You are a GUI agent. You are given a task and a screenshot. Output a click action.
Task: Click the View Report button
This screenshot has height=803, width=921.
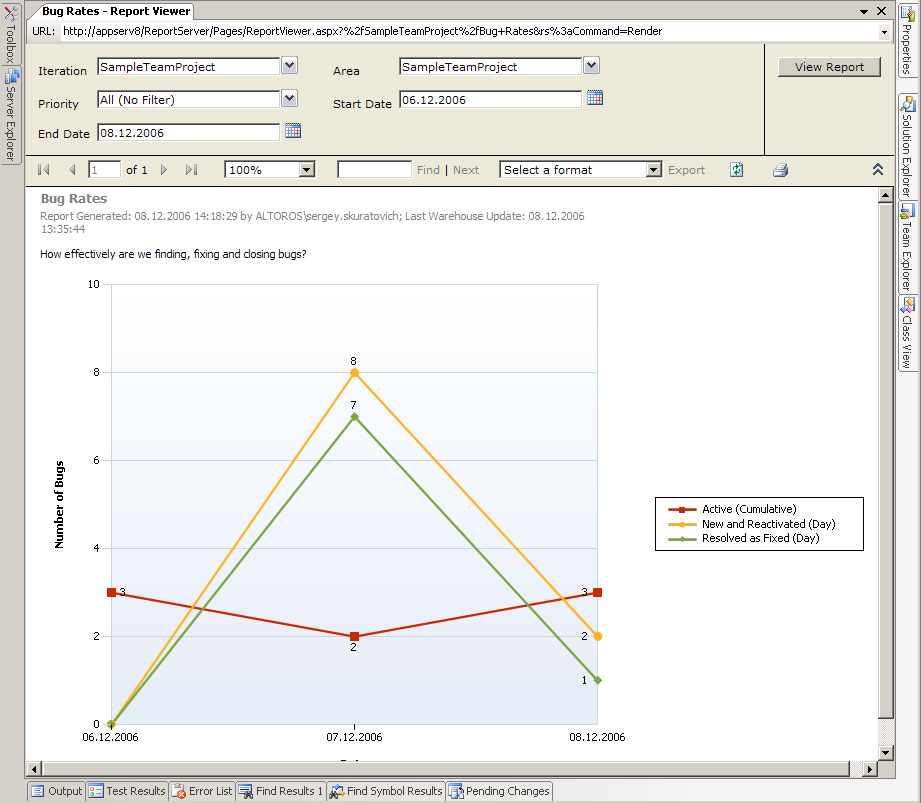829,67
